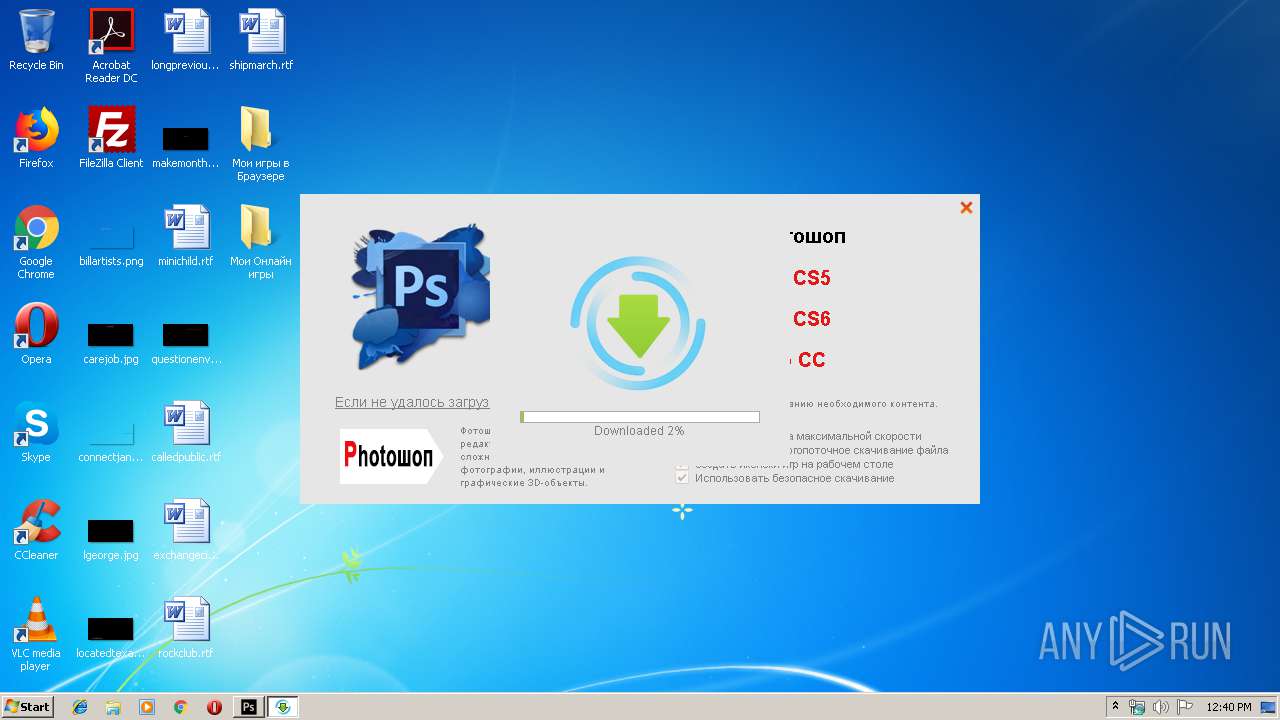Select minichild.rtf document
The width and height of the screenshot is (1280, 720).
point(186,236)
